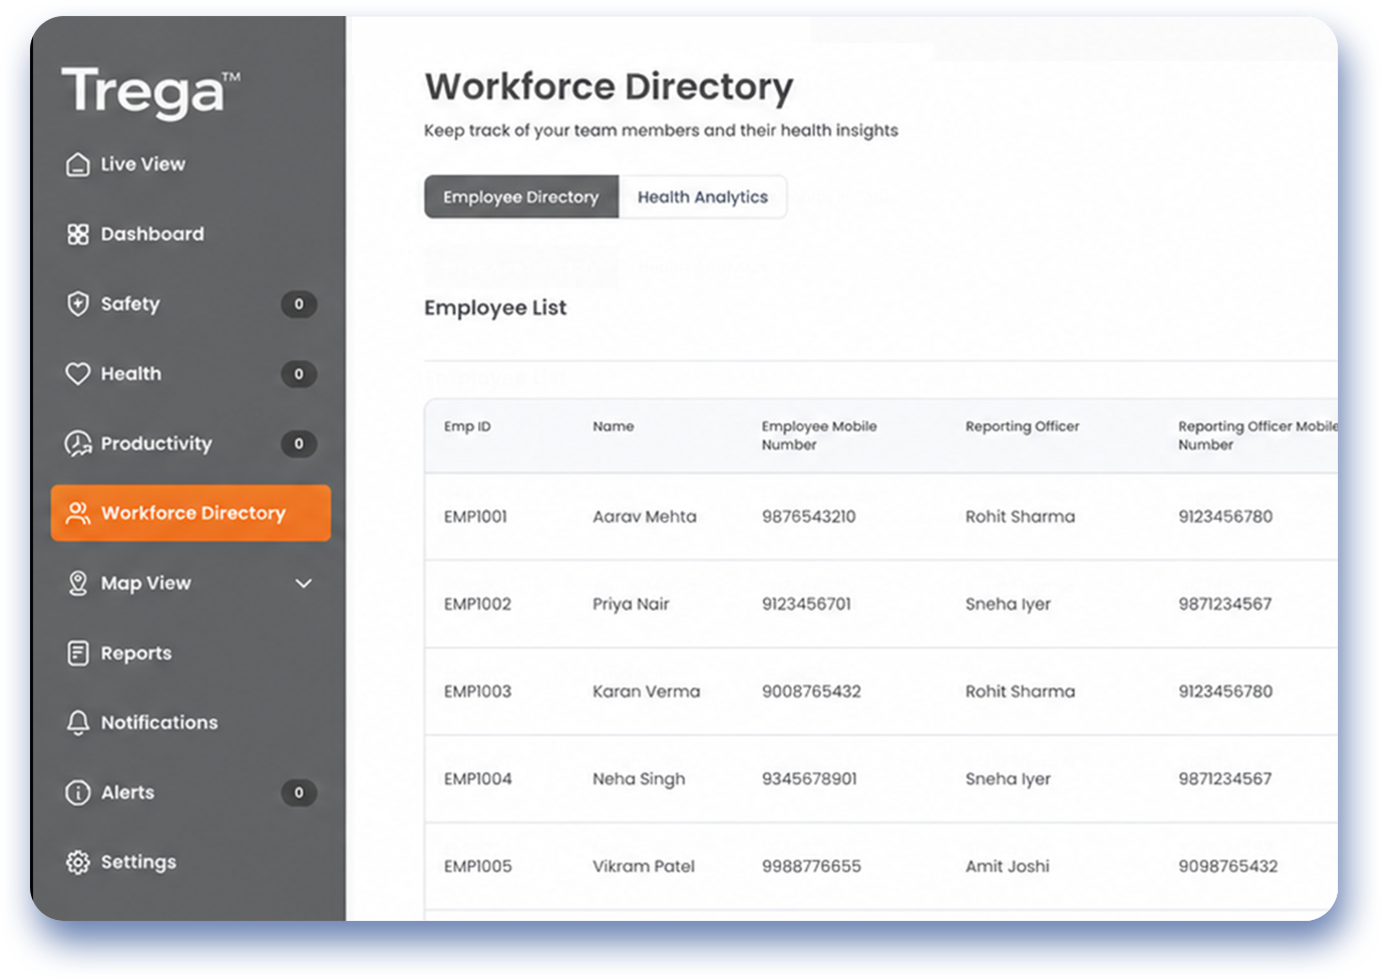Click mobile number 9008765432
This screenshot has width=1382, height=979.
pos(811,691)
